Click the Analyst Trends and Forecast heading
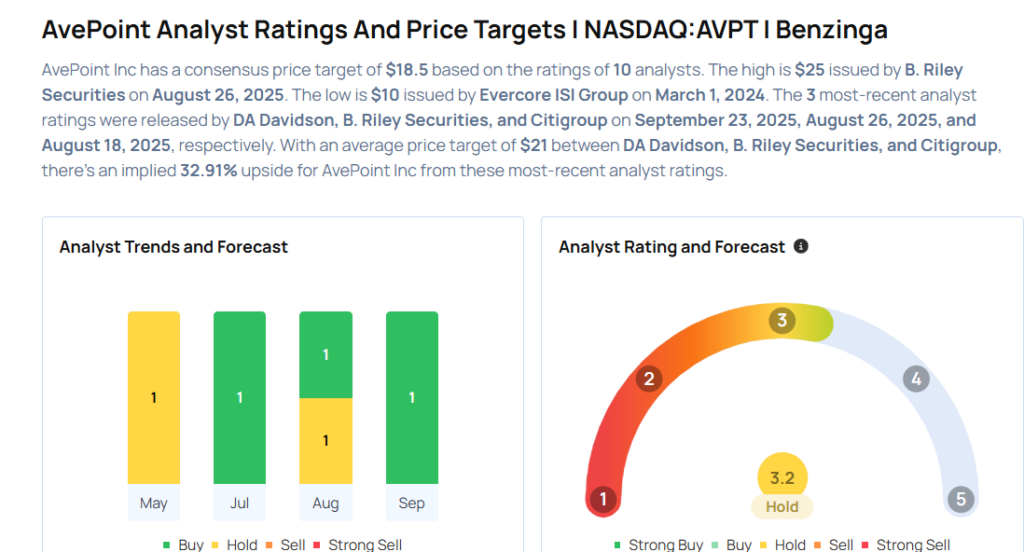Viewport: 1024px width, 552px height. click(x=174, y=247)
